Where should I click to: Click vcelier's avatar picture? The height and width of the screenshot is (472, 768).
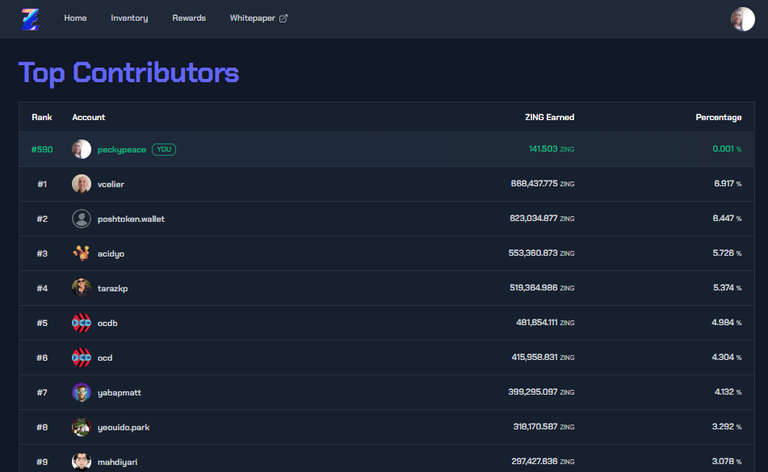[81, 184]
